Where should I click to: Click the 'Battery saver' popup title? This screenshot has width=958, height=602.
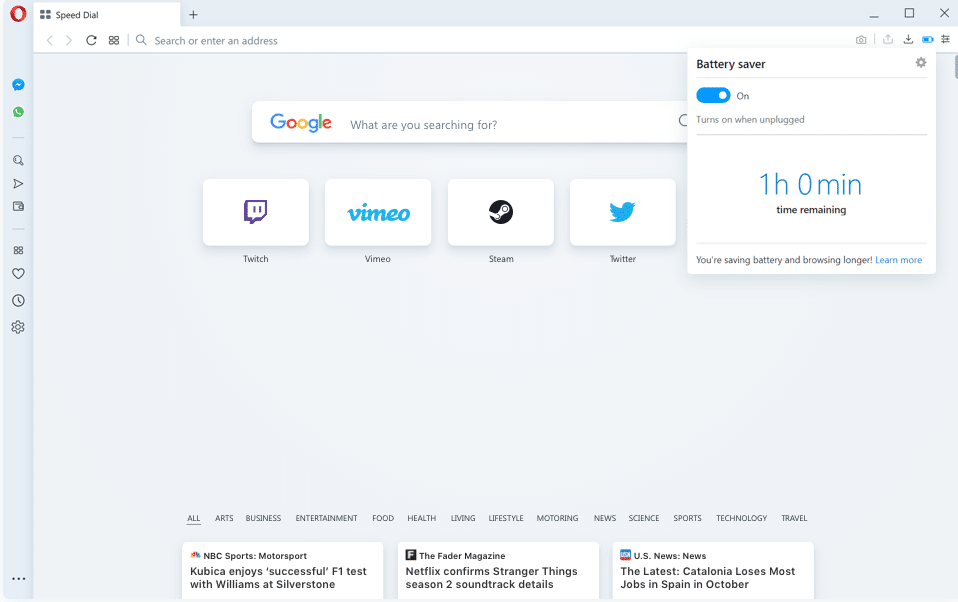[x=731, y=64]
